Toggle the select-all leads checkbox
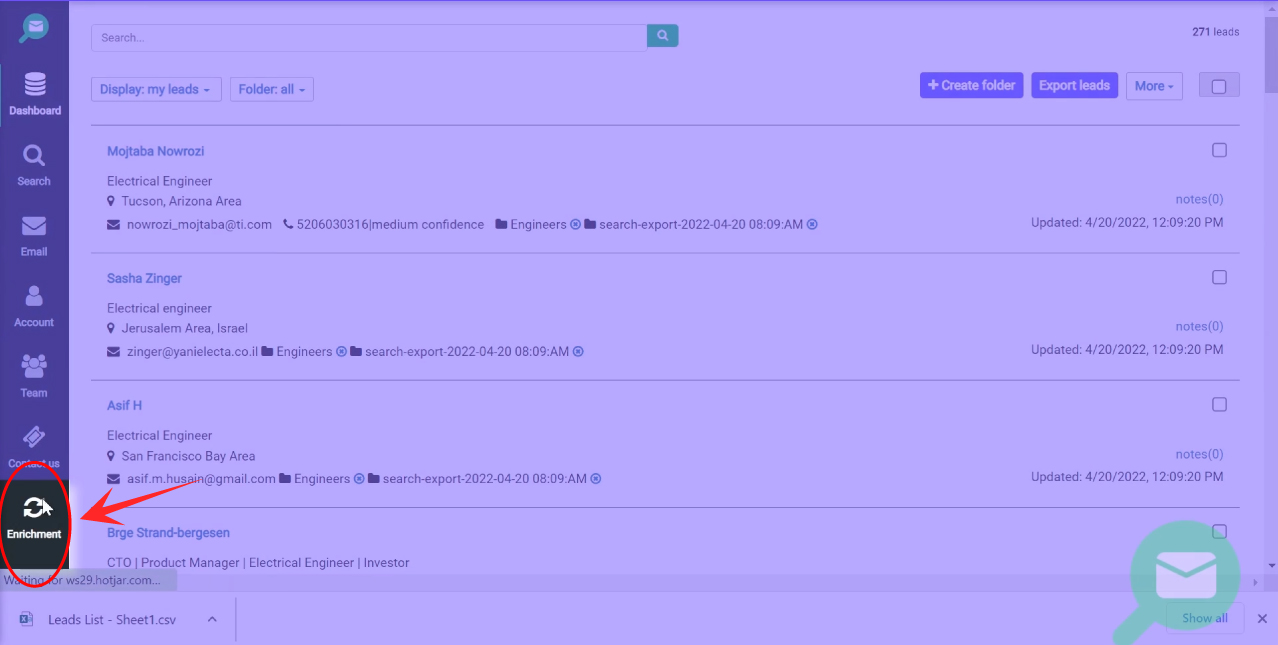 (1219, 86)
